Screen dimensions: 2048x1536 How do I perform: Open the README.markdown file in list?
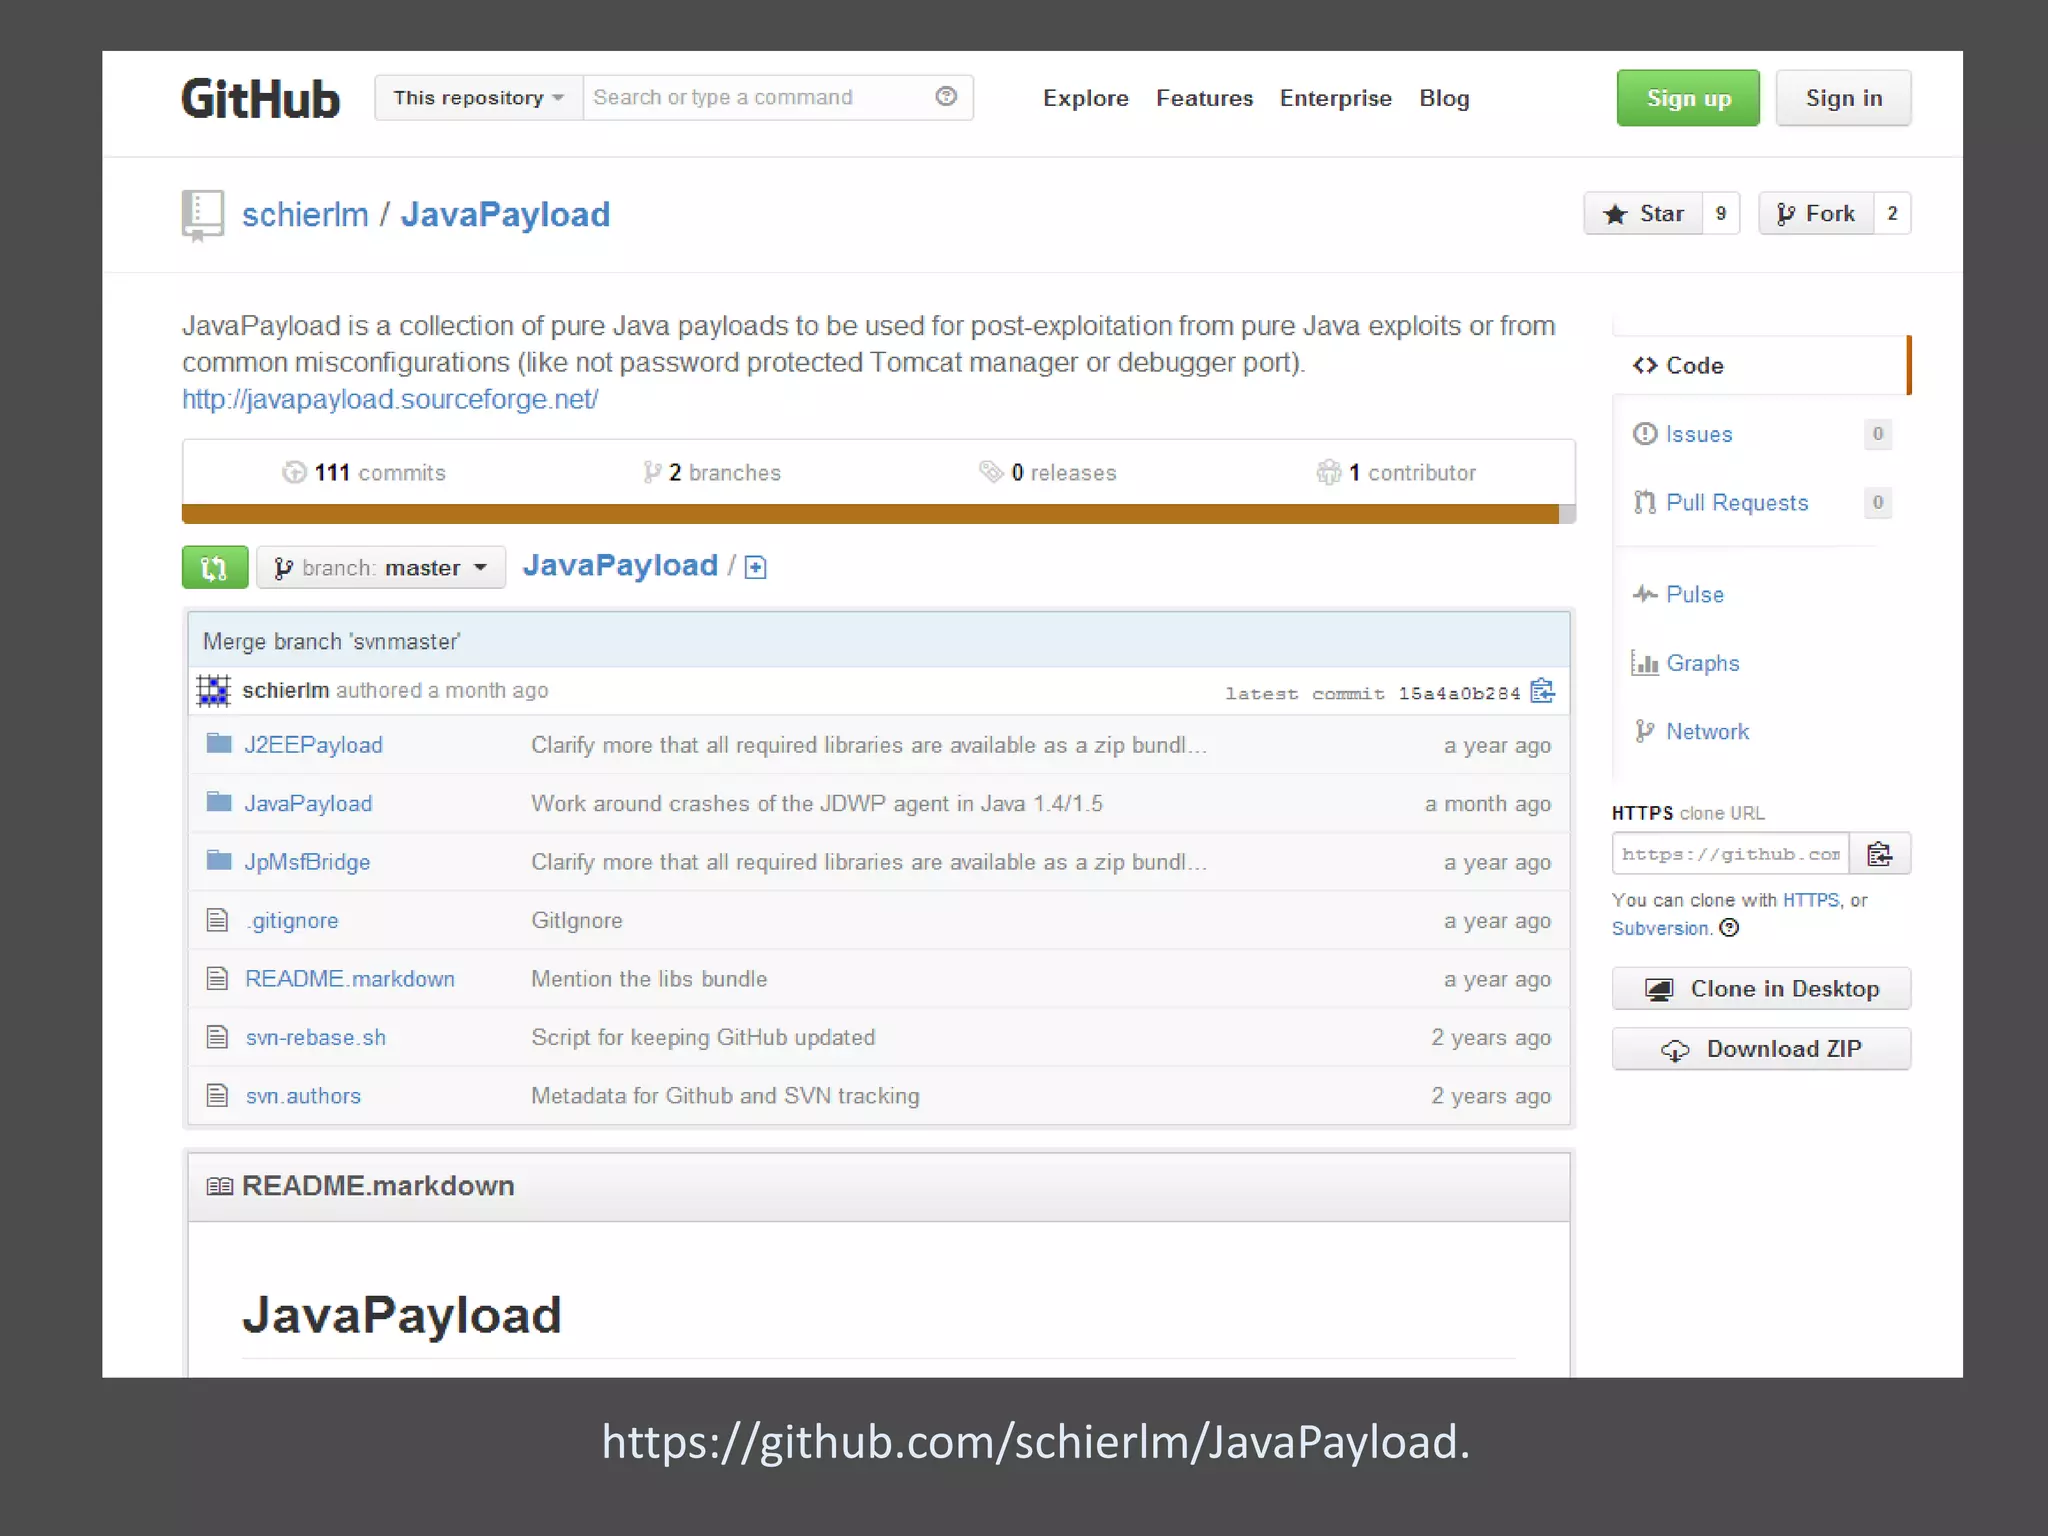[350, 979]
